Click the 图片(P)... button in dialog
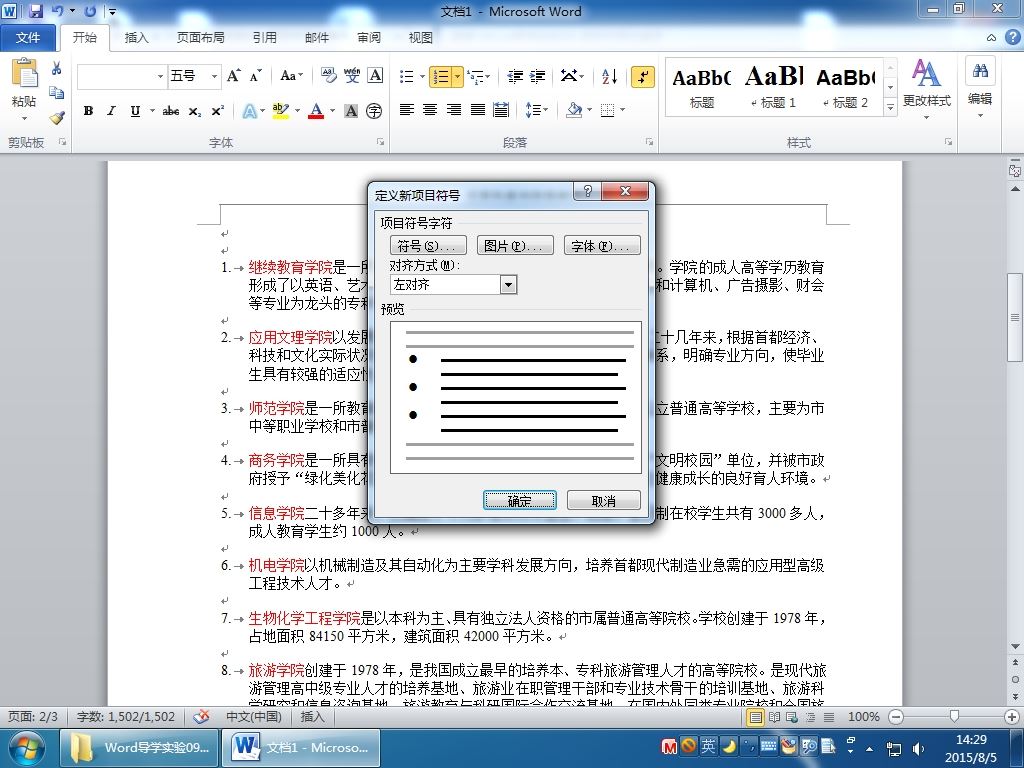Screen dimensions: 1024x768 click(515, 246)
